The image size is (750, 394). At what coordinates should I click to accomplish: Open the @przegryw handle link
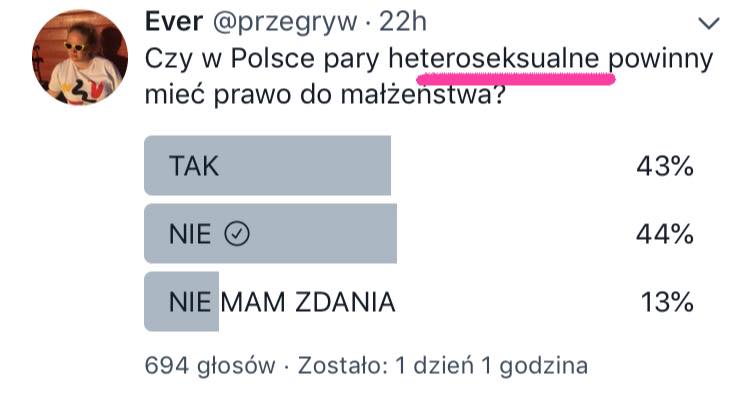(x=285, y=23)
